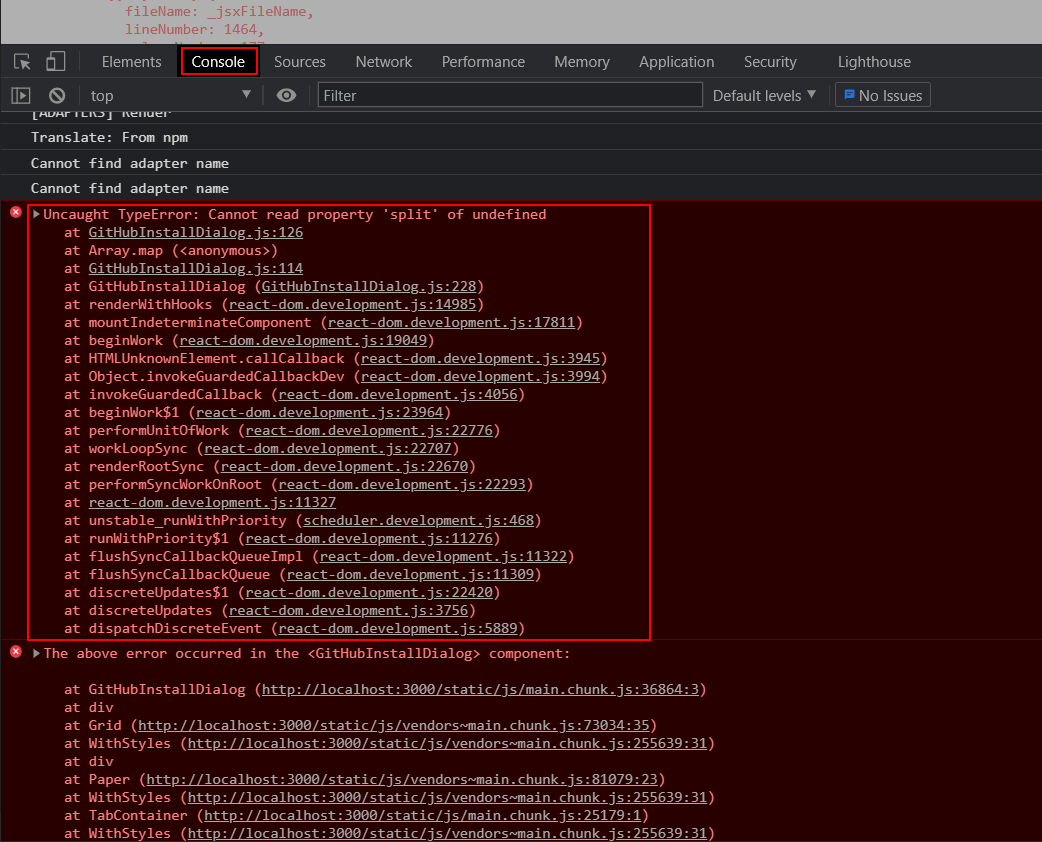Activate the inspect element picker icon

[22, 62]
